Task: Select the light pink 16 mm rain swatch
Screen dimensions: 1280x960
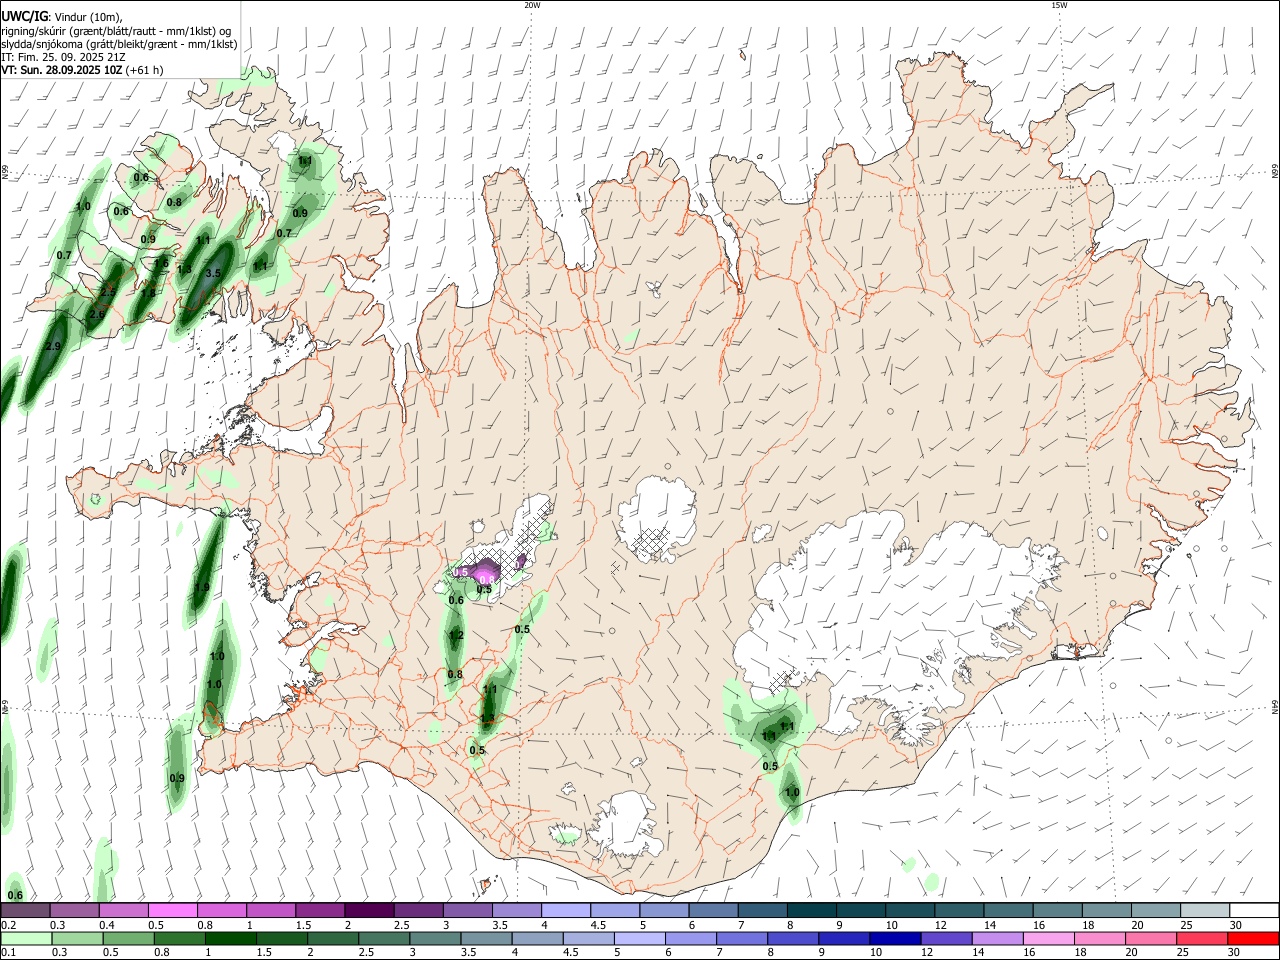Action: coord(1050,938)
